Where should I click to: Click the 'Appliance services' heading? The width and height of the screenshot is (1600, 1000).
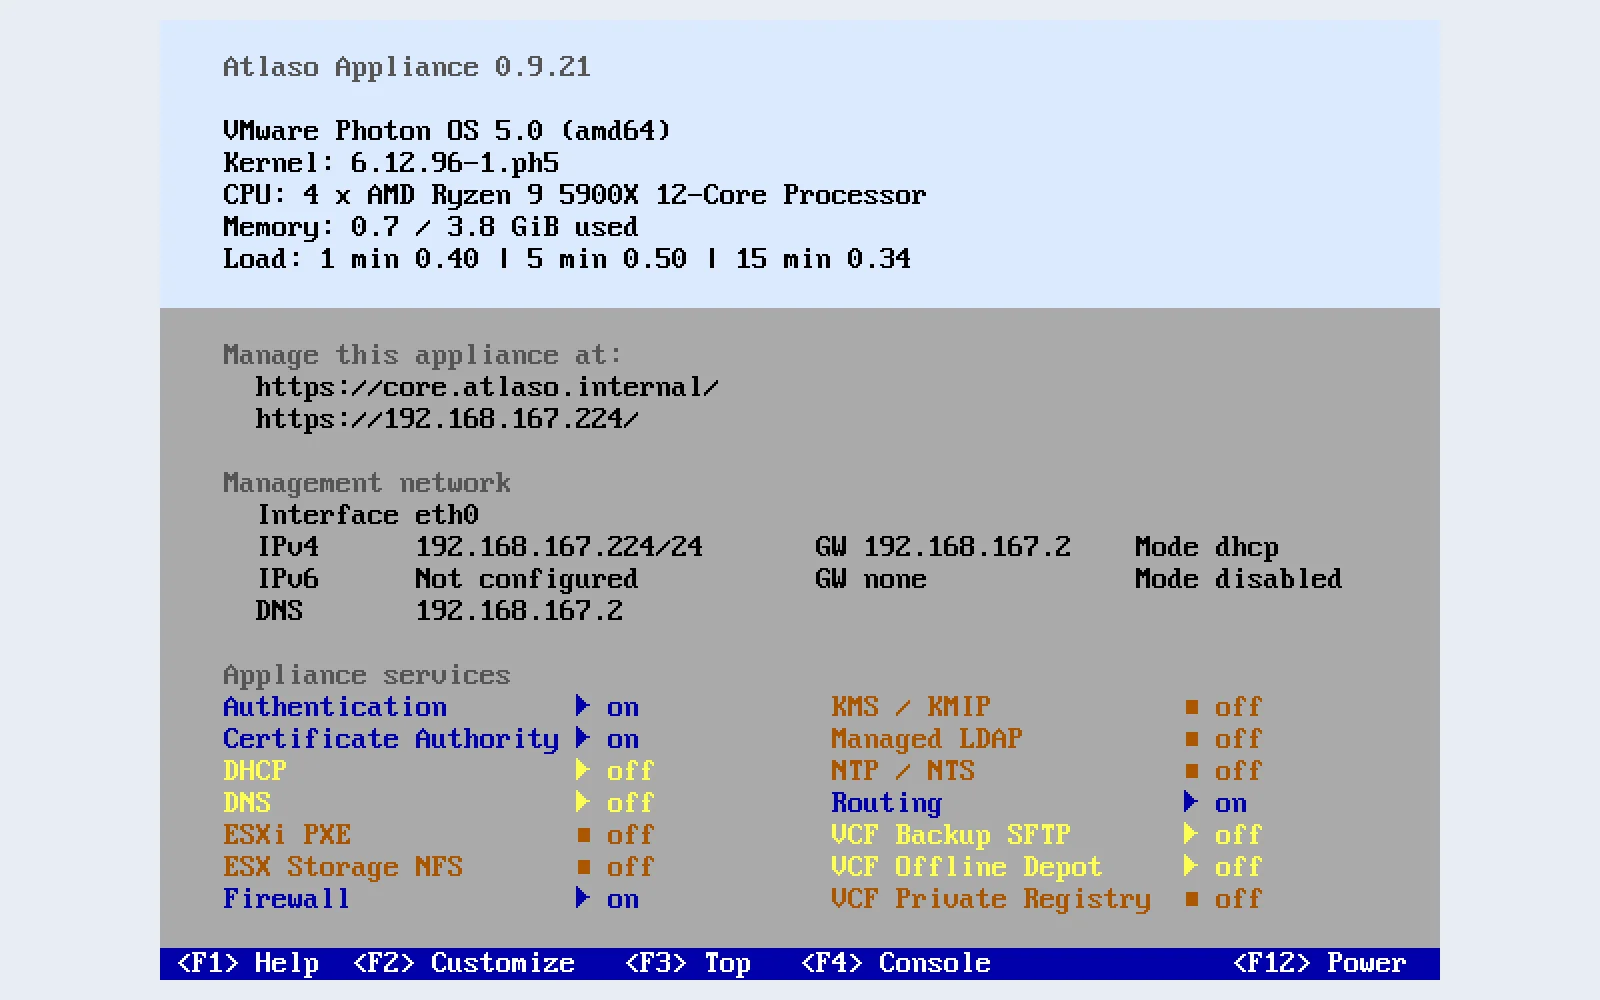(x=367, y=675)
